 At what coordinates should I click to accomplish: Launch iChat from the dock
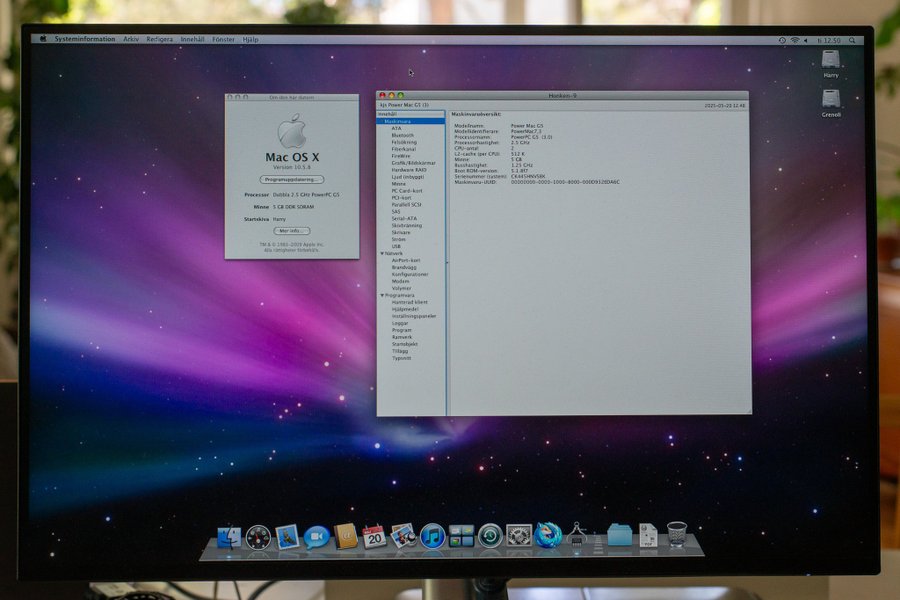coord(316,537)
